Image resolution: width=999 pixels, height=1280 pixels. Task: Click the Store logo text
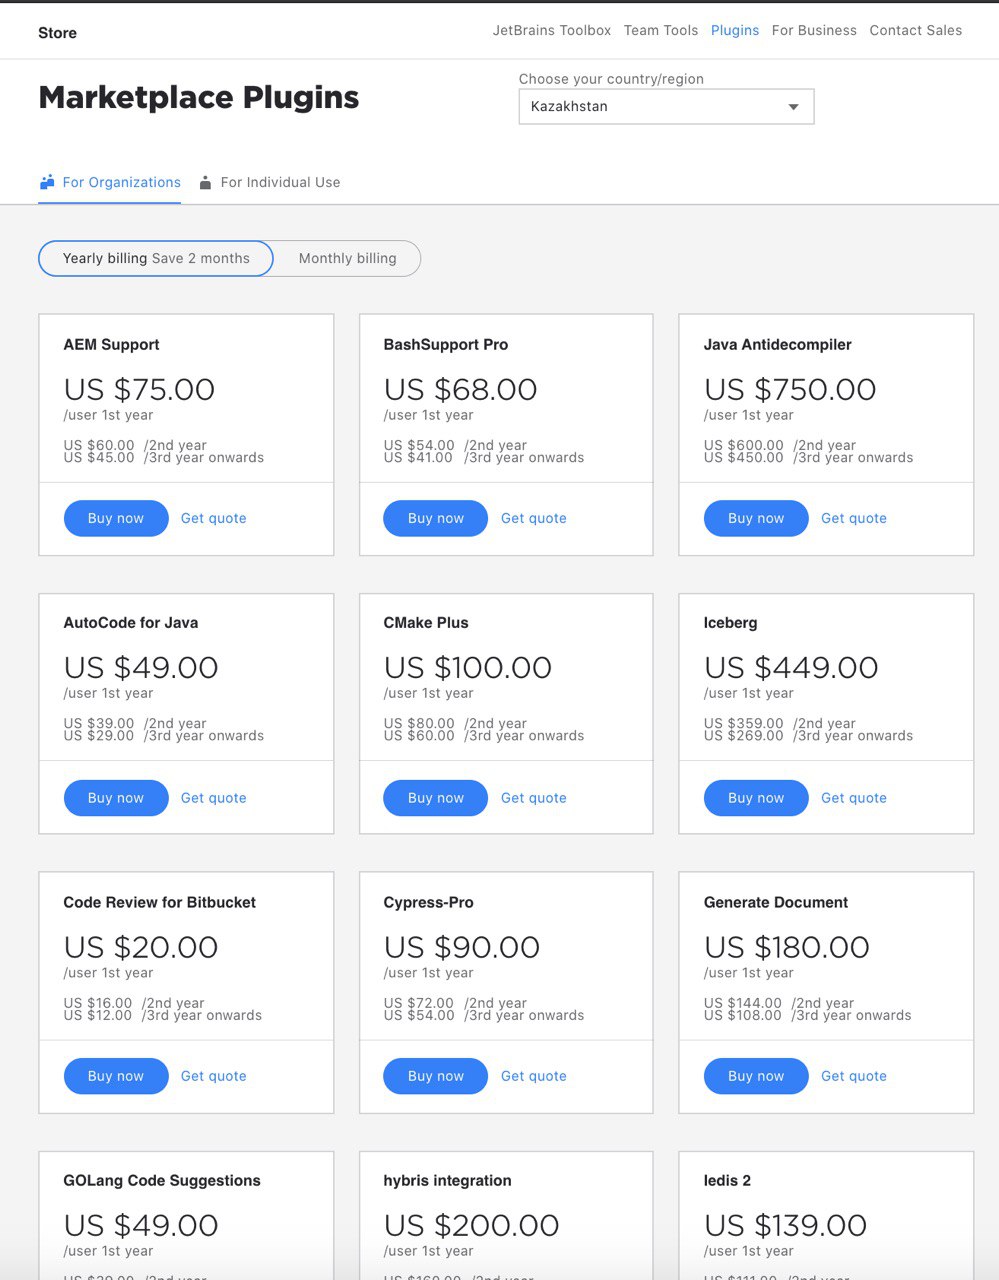coord(57,33)
